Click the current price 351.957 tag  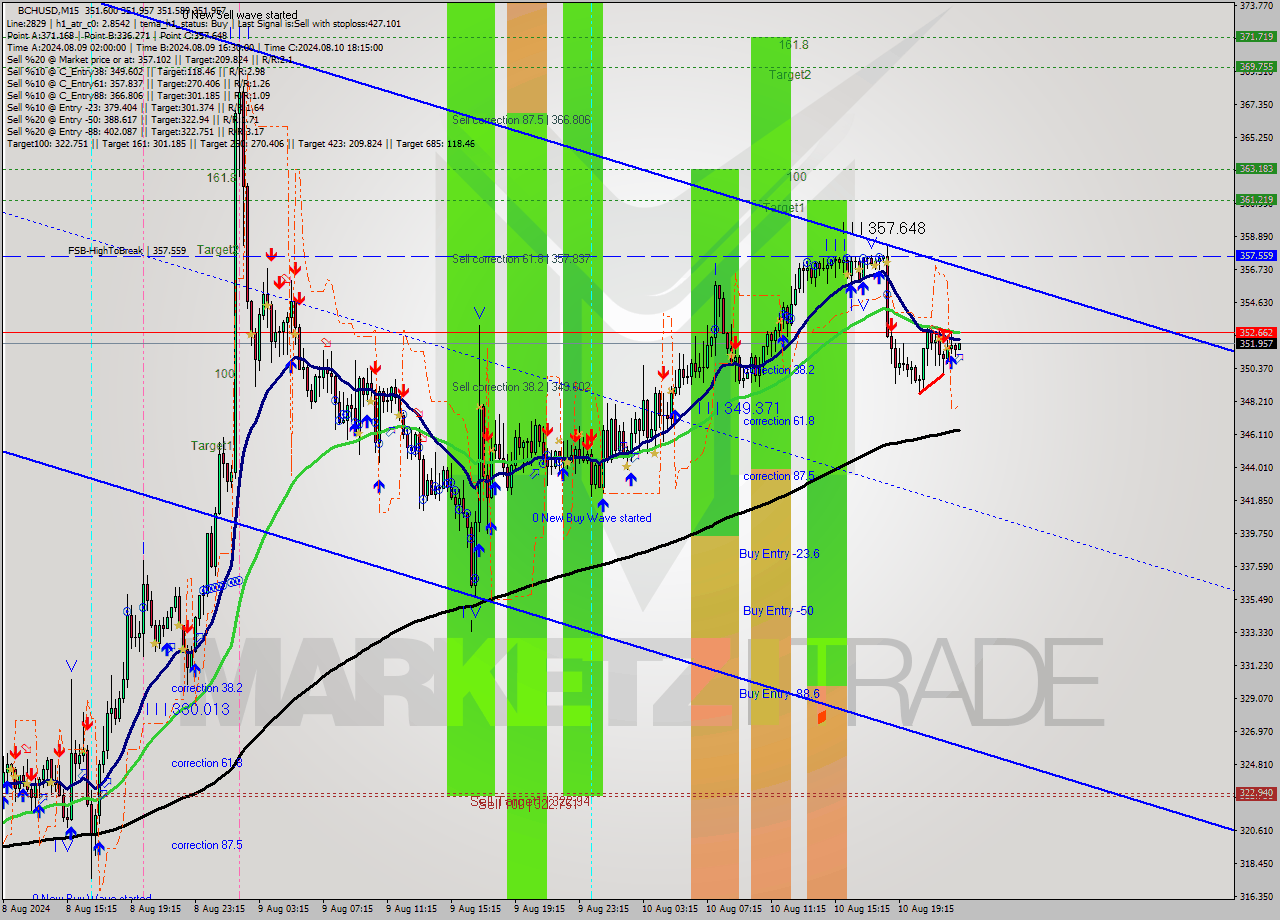(1256, 343)
